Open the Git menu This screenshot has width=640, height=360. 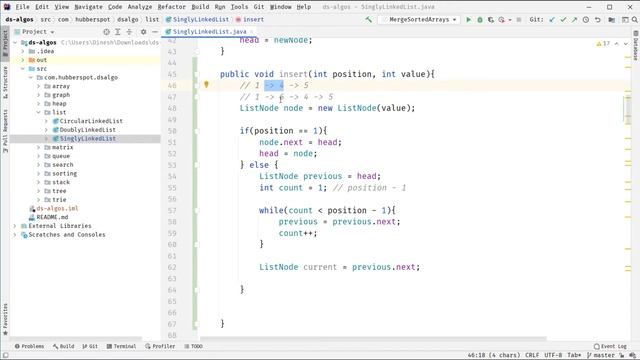(259, 7)
